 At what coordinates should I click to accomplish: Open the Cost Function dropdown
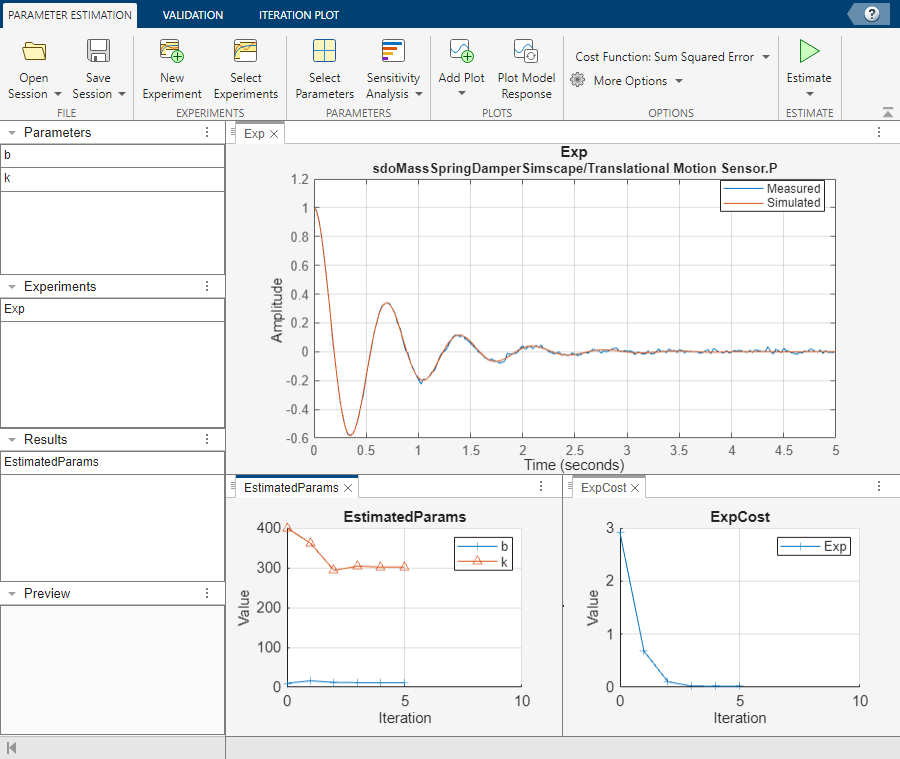click(673, 57)
